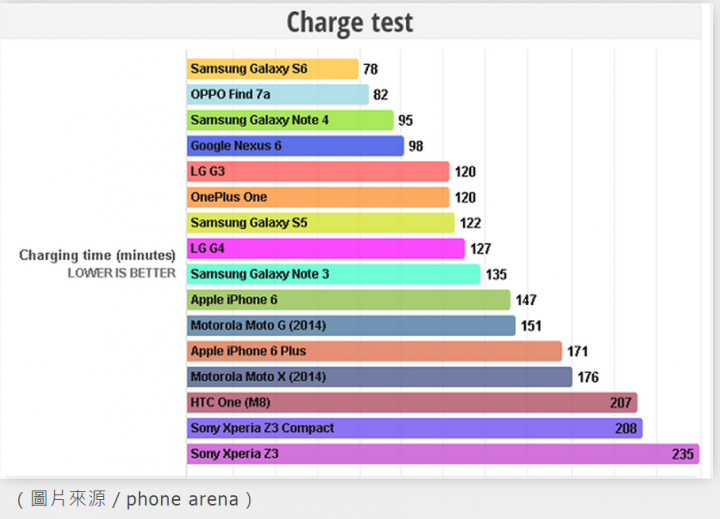Click the LG G3 bar
Screen dimensions: 720x519
point(318,172)
